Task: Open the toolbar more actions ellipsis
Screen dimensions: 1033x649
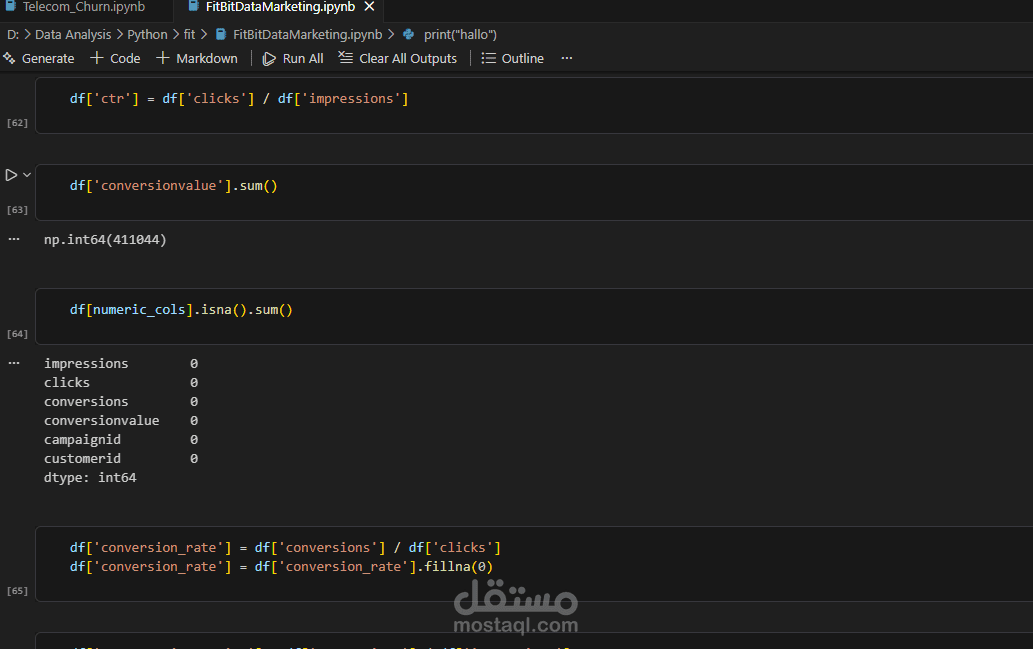Action: (567, 58)
